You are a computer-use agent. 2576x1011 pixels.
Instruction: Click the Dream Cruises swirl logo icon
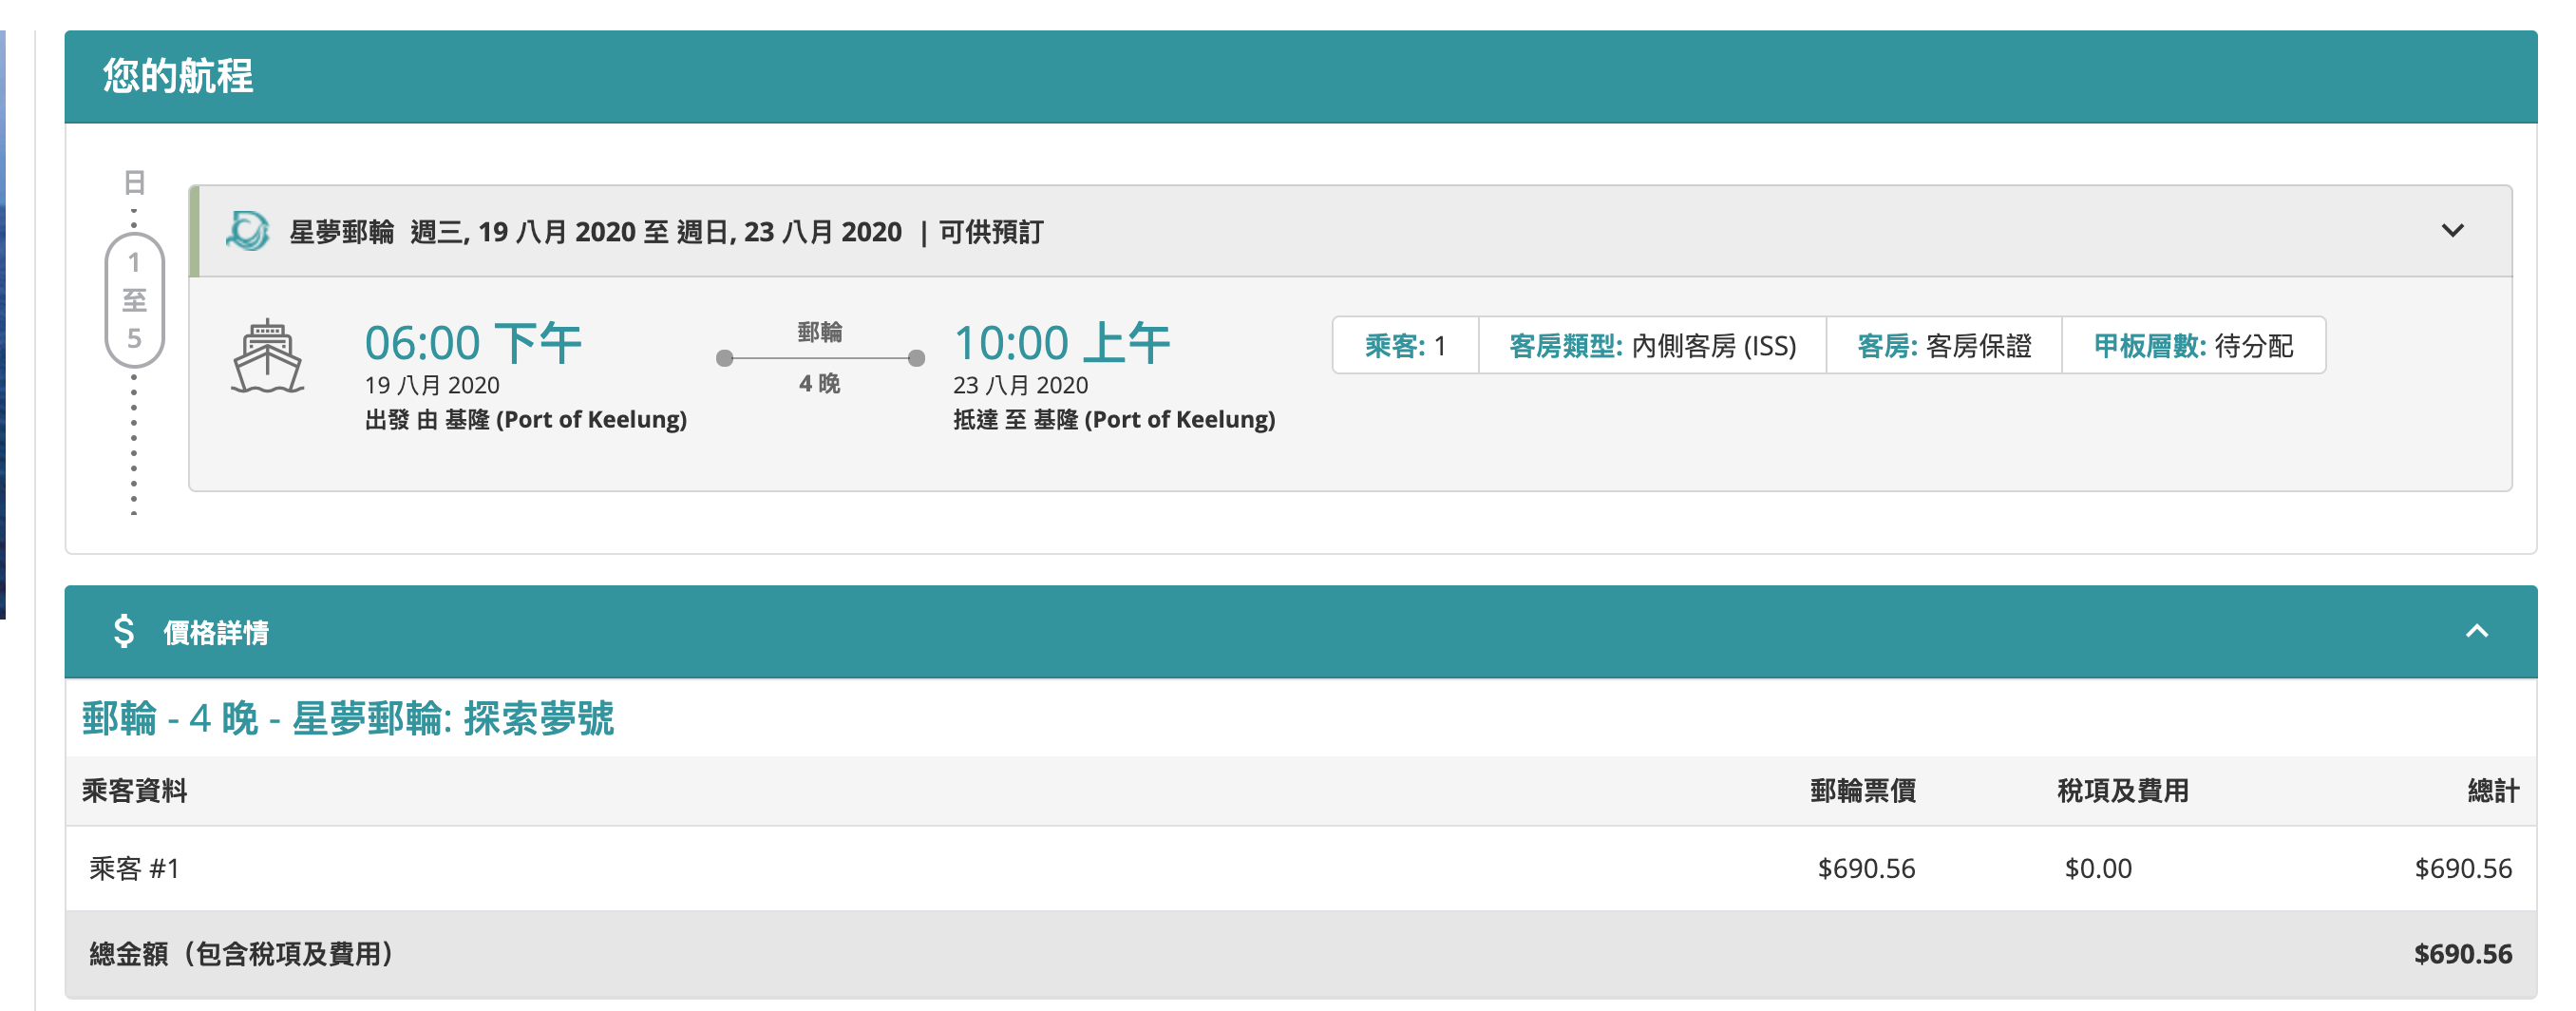pos(248,231)
